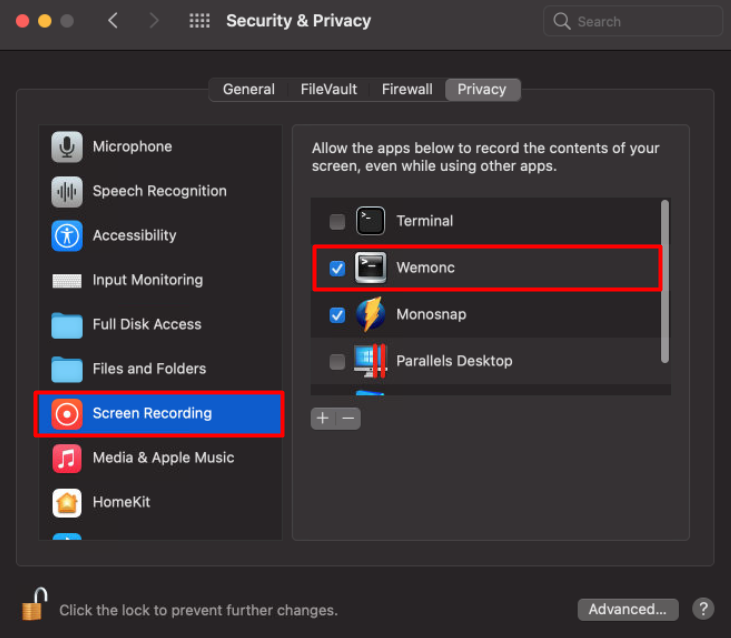Switch to the General tab

(x=248, y=89)
